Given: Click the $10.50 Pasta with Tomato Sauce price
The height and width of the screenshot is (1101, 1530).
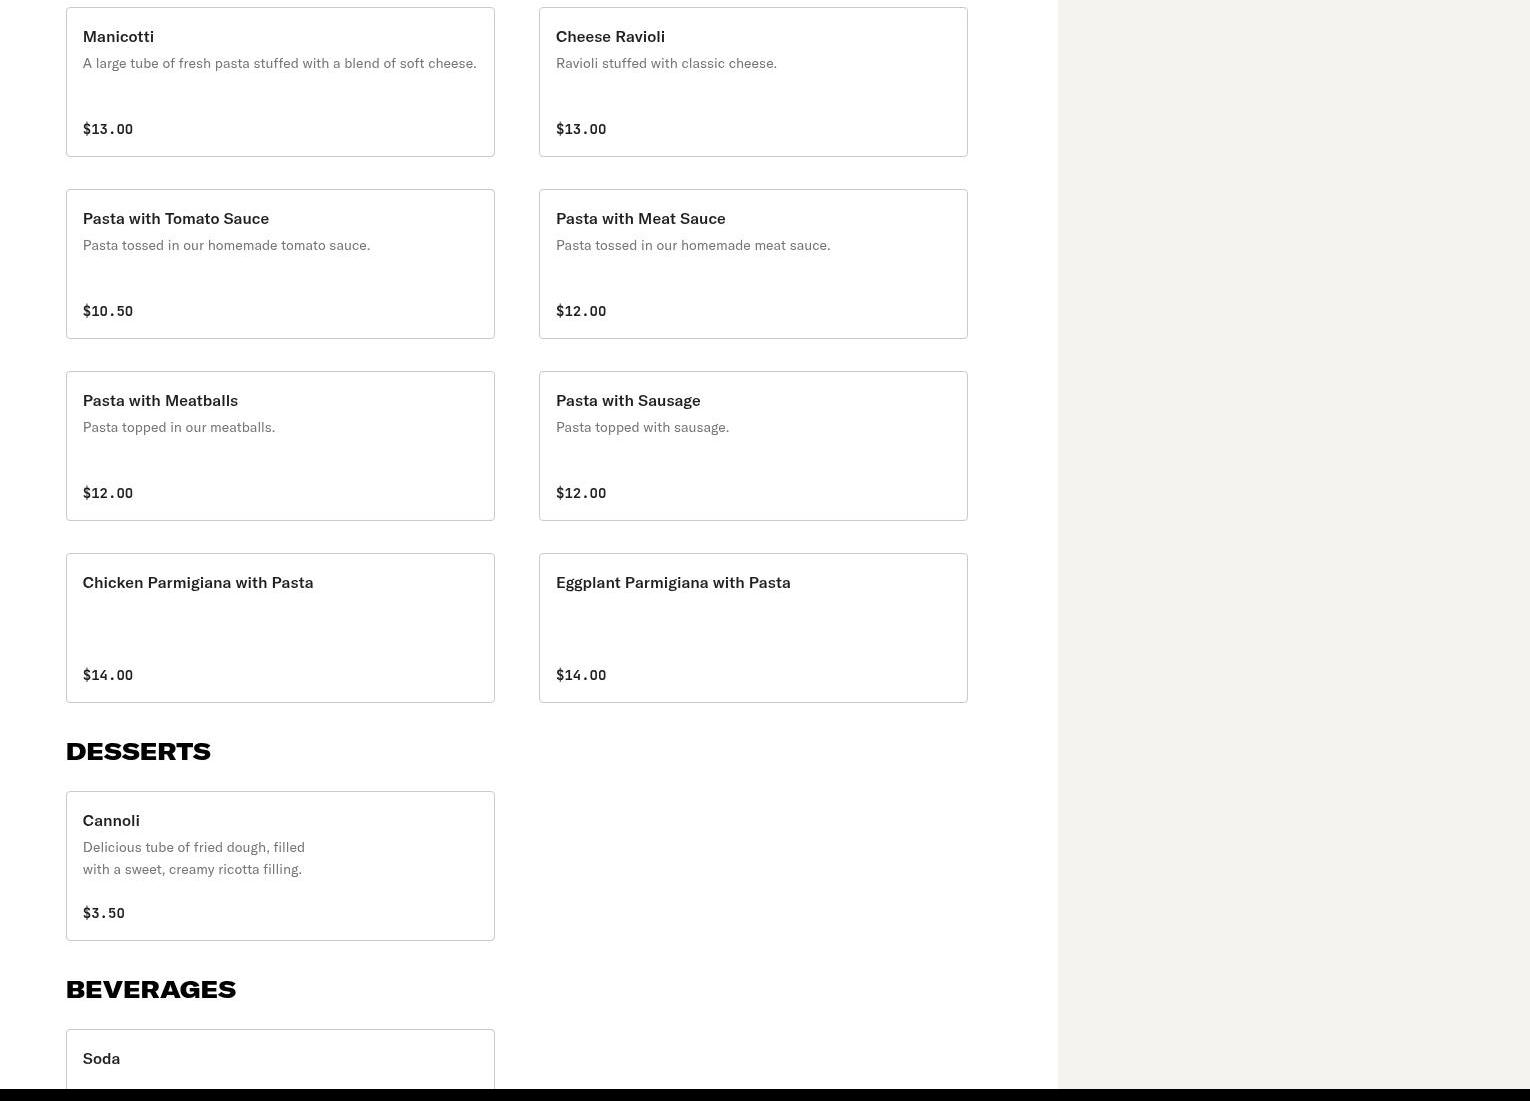Looking at the screenshot, I should click(108, 311).
